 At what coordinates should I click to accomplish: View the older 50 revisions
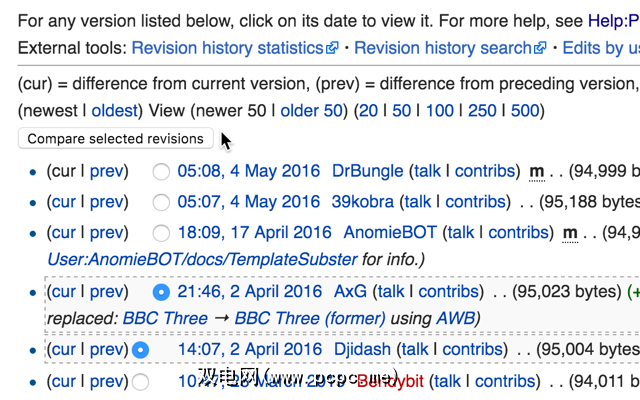coord(310,110)
